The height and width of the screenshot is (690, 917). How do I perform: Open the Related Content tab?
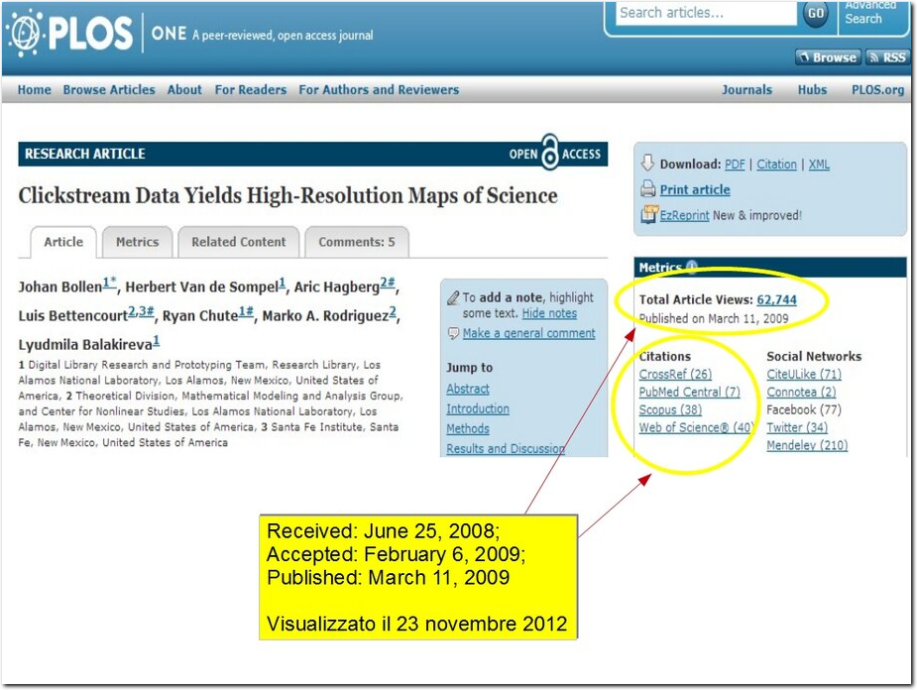pyautogui.click(x=239, y=242)
